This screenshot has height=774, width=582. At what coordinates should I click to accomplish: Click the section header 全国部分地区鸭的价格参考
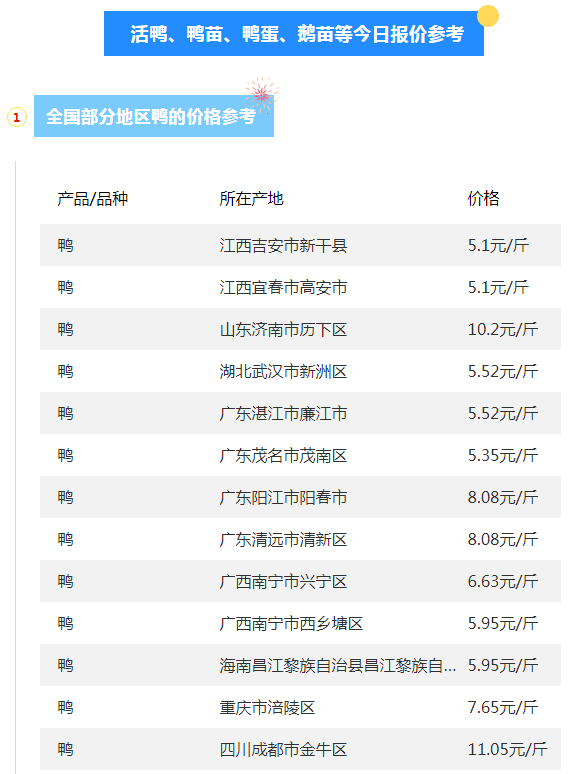pos(154,116)
